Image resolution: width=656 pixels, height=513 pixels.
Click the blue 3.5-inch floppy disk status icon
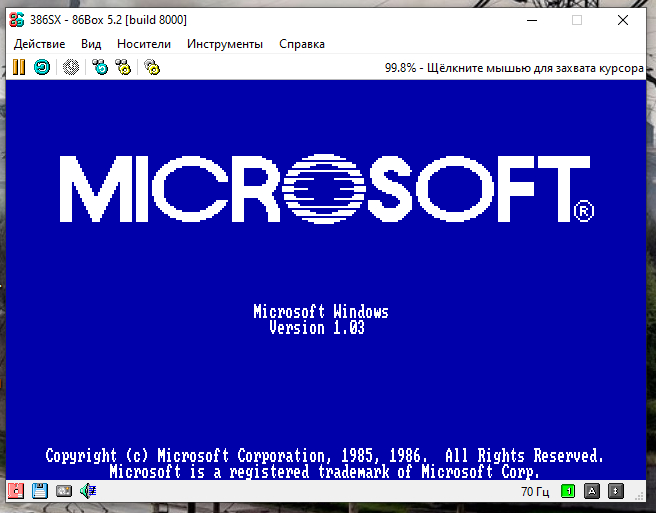tap(40, 491)
